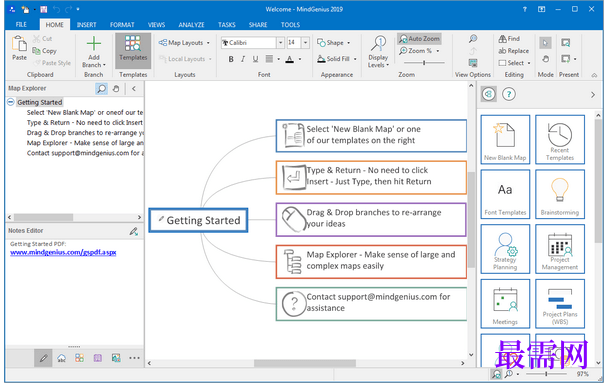
Task: Select the pointer Mode tool
Action: pyautogui.click(x=545, y=43)
